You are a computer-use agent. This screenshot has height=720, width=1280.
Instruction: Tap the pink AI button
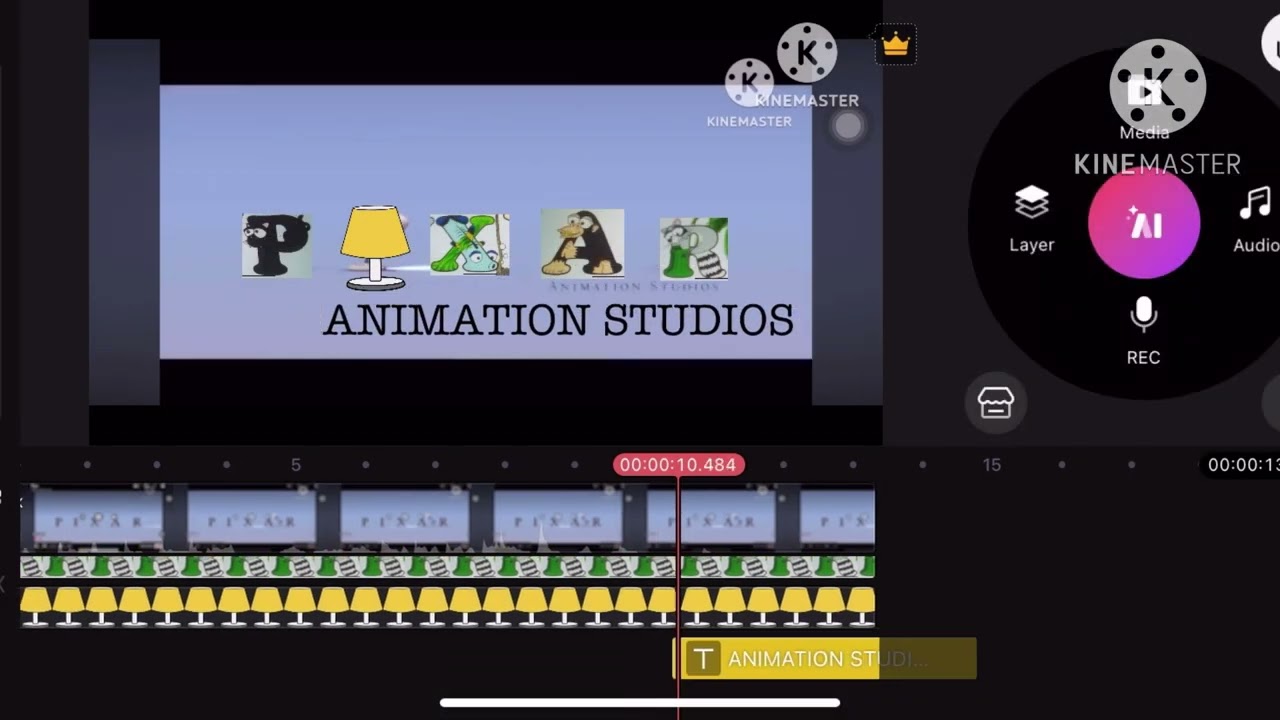(1144, 224)
